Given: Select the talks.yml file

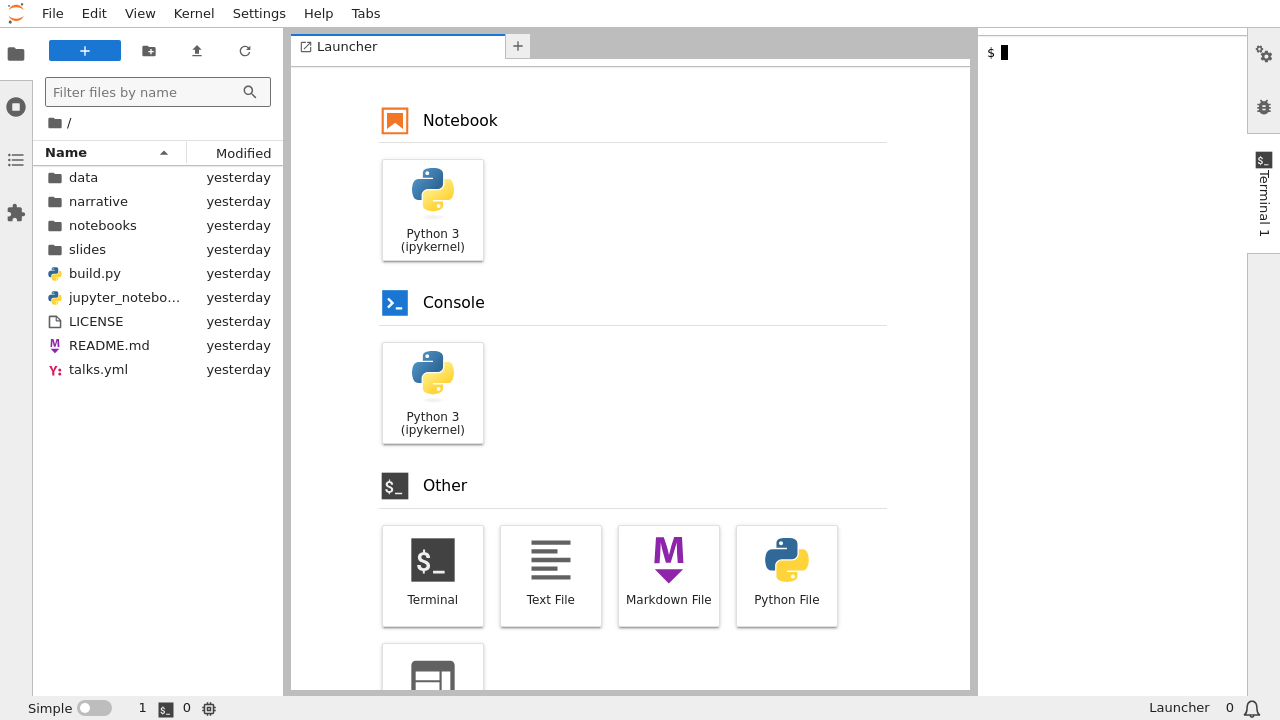Looking at the screenshot, I should click(158, 370).
